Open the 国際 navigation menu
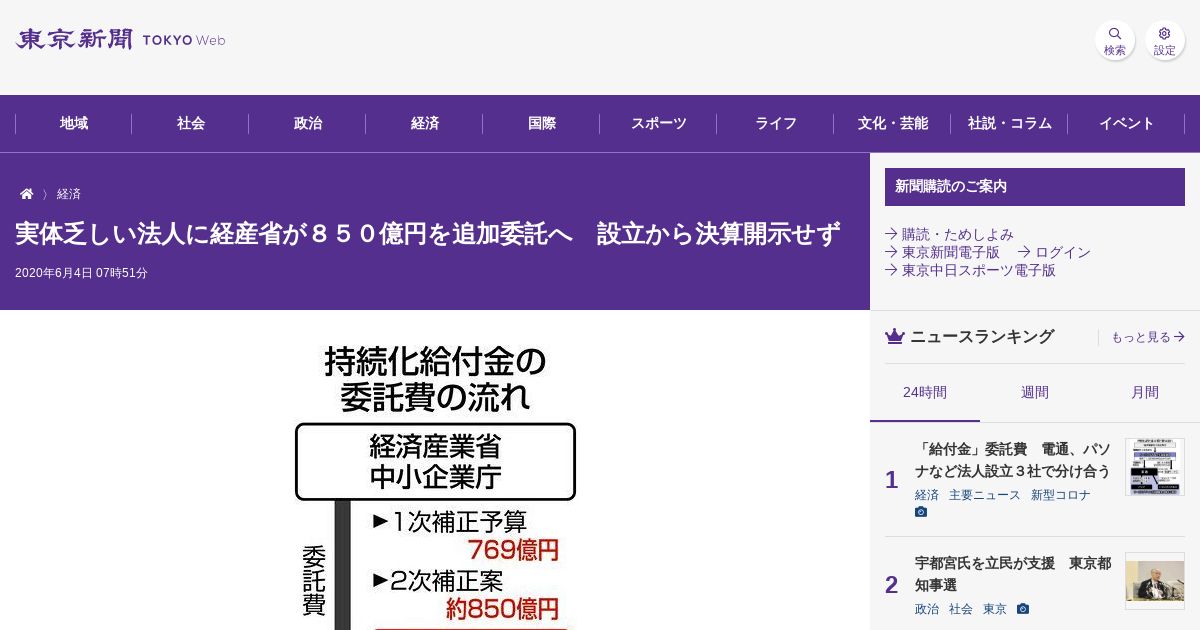Viewport: 1200px width, 630px height. tap(542, 124)
